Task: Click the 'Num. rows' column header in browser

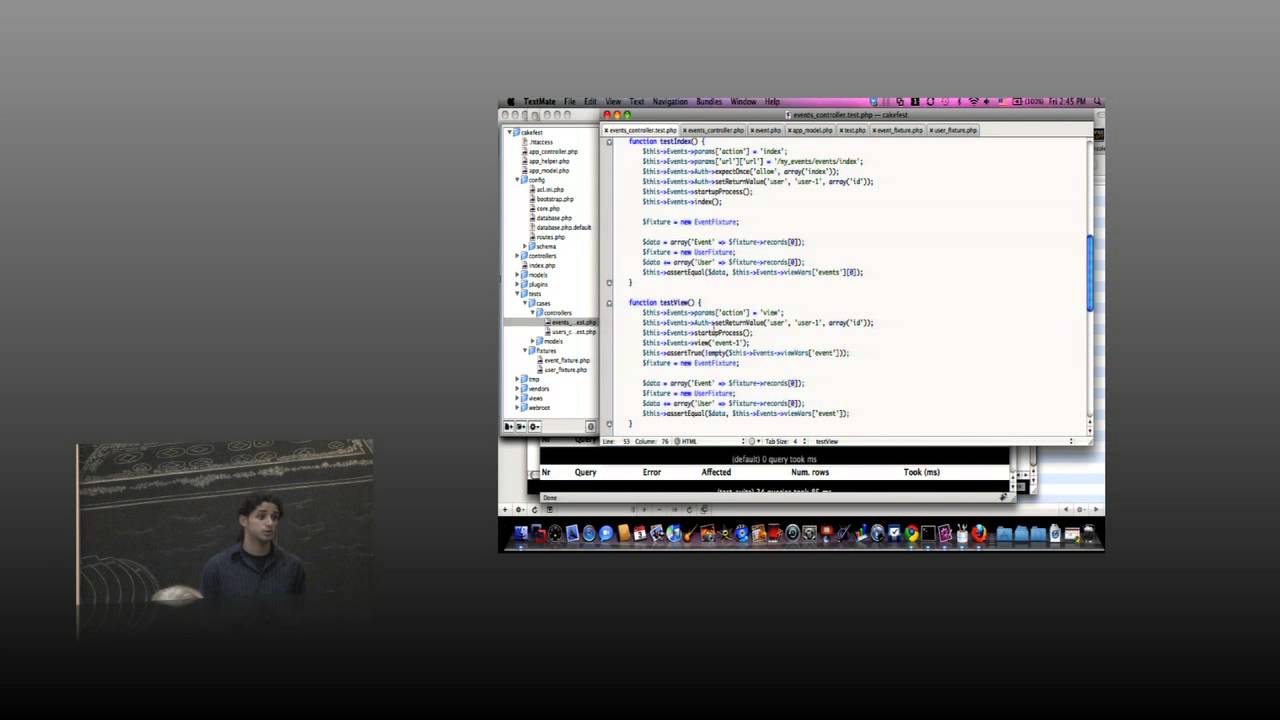Action: [810, 472]
